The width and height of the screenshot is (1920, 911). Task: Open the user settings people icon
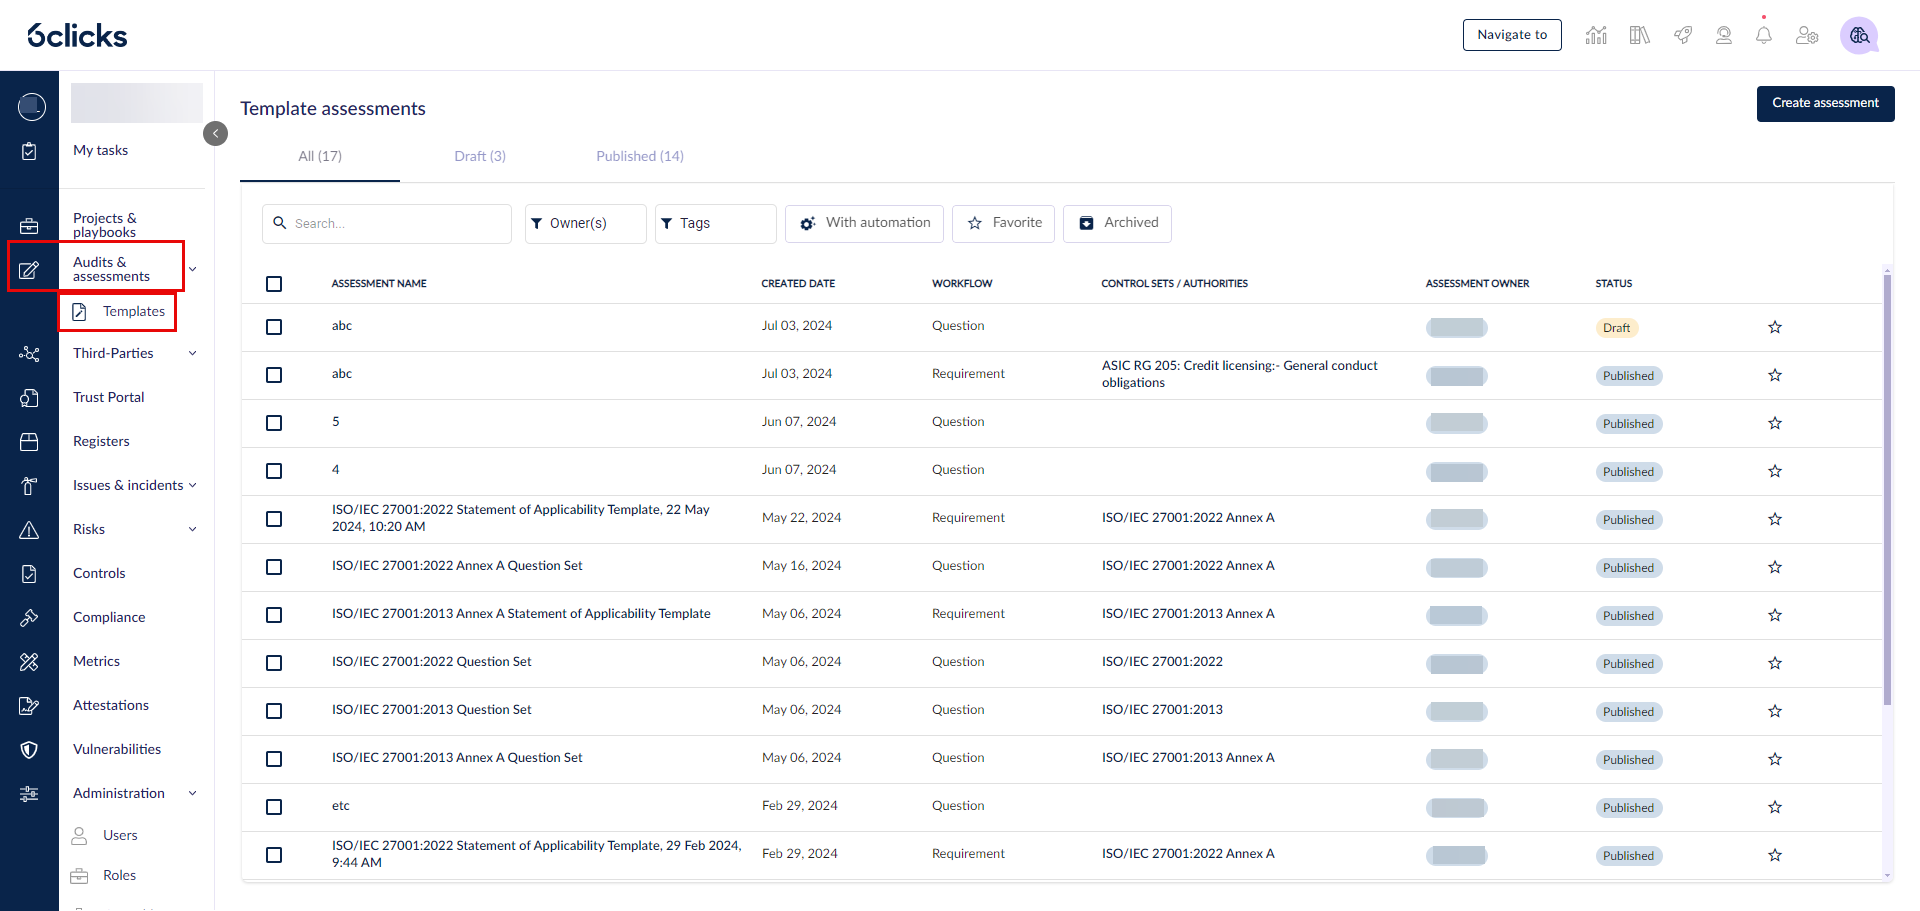coord(1807,35)
